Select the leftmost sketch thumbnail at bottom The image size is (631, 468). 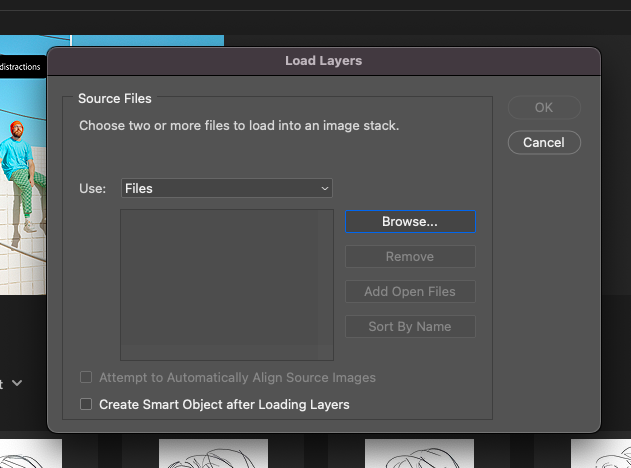tap(30, 454)
